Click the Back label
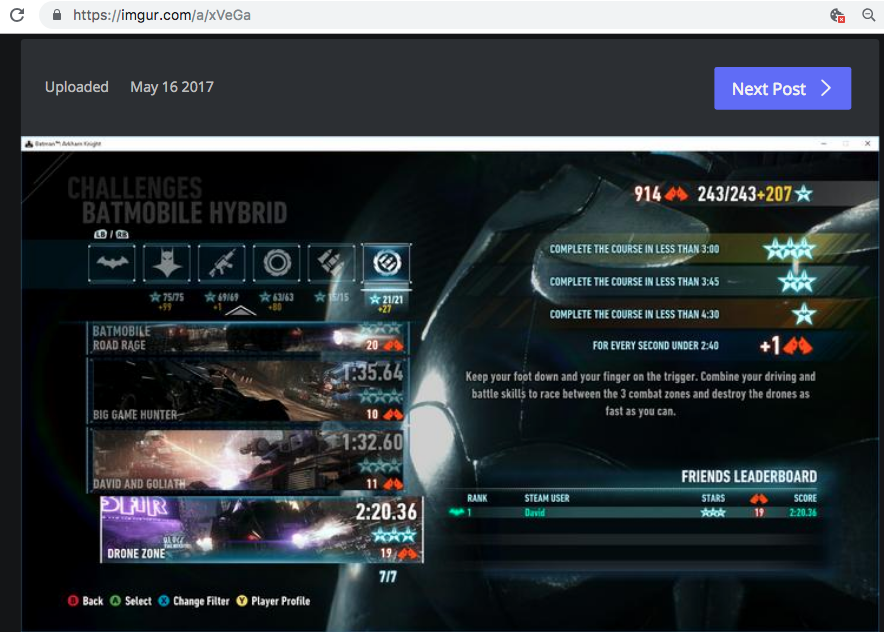884x632 pixels. [x=92, y=601]
